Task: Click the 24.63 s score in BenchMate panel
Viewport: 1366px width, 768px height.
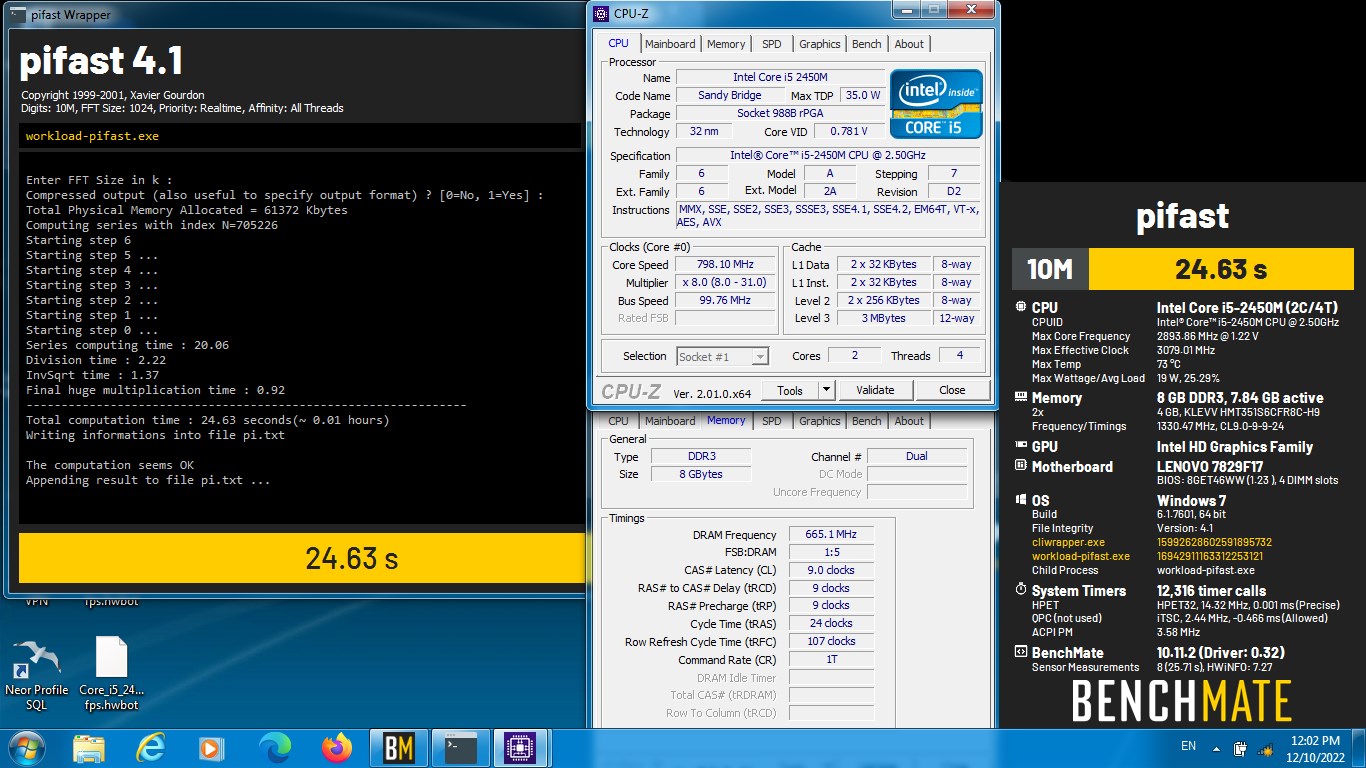Action: pyautogui.click(x=1220, y=269)
